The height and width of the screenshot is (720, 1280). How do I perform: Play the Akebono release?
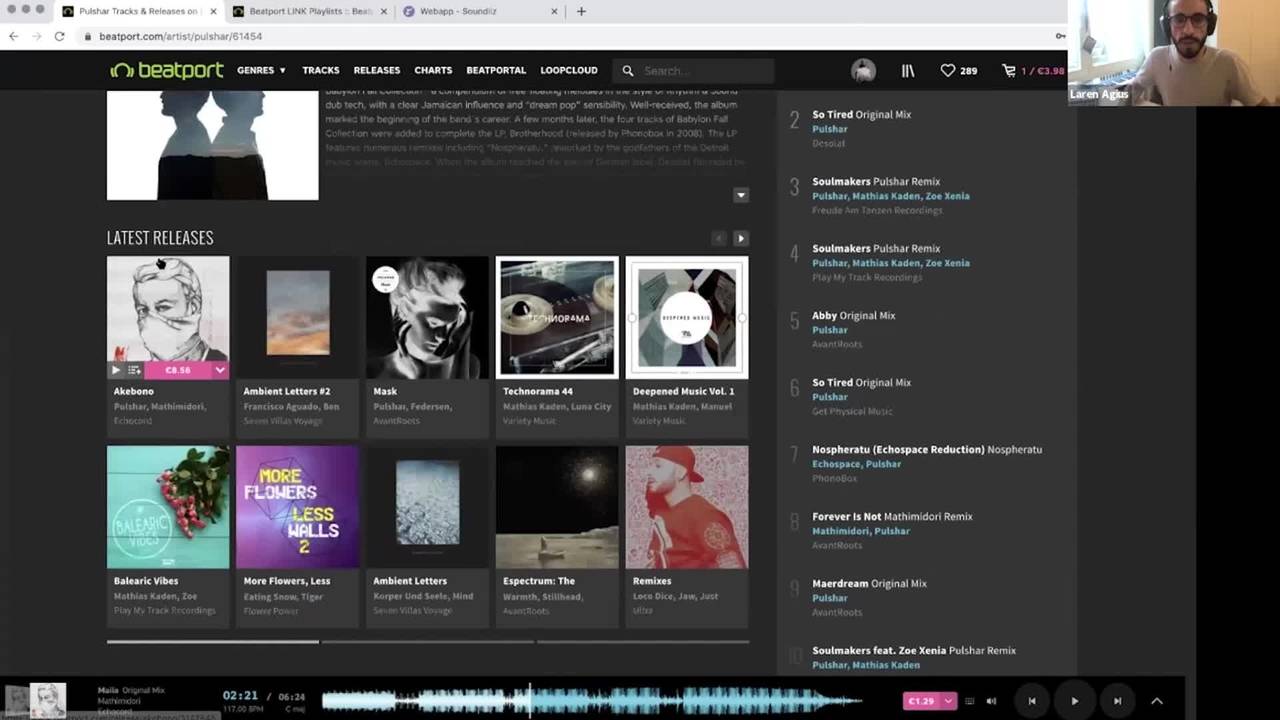(116, 370)
